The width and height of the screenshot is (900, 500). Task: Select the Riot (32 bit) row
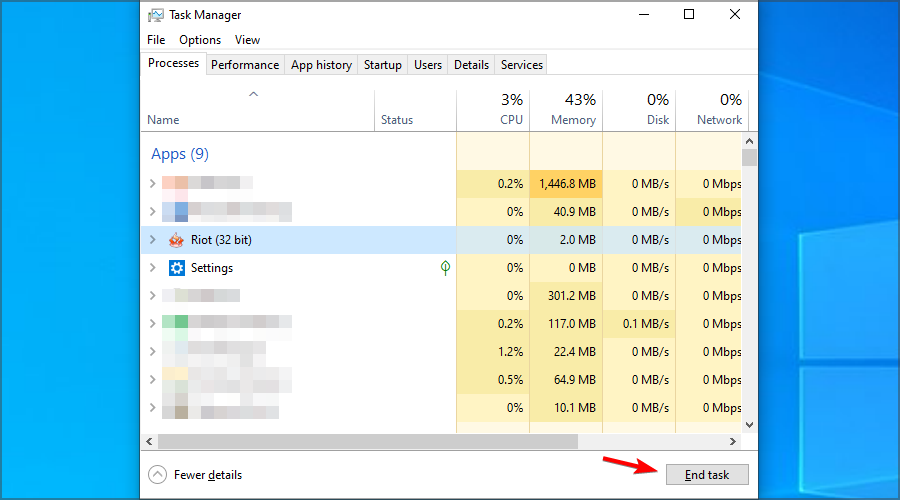(x=441, y=240)
